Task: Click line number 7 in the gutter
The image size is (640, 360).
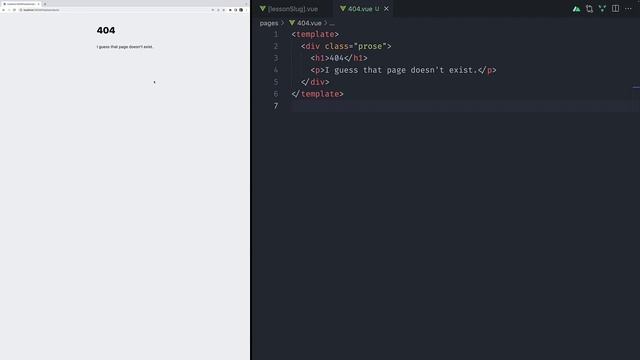Action: tap(276, 106)
